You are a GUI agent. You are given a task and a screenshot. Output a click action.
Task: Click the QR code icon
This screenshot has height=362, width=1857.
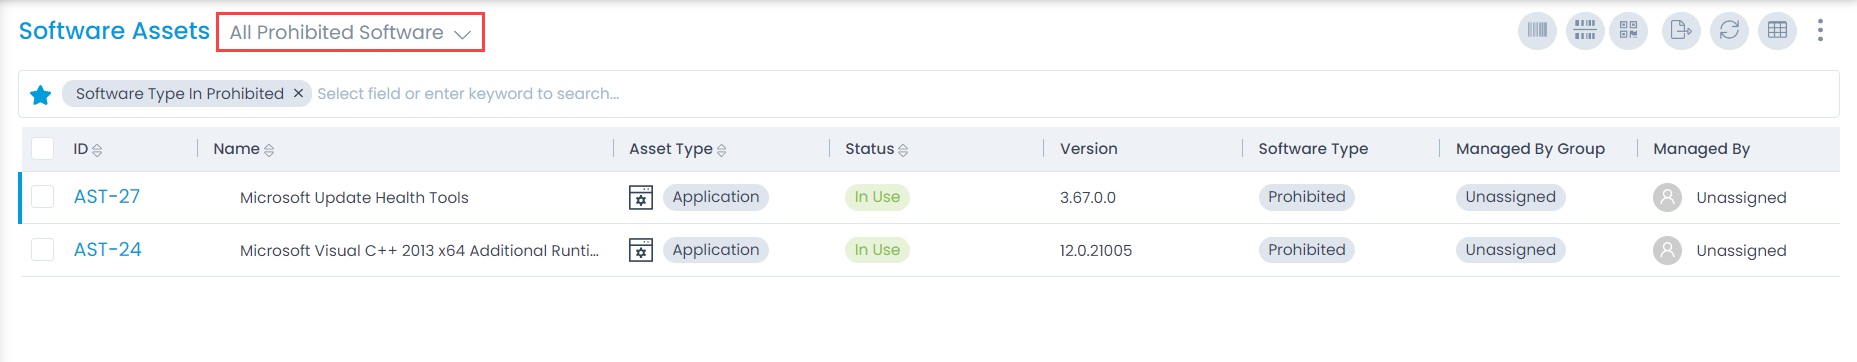coord(1629,31)
